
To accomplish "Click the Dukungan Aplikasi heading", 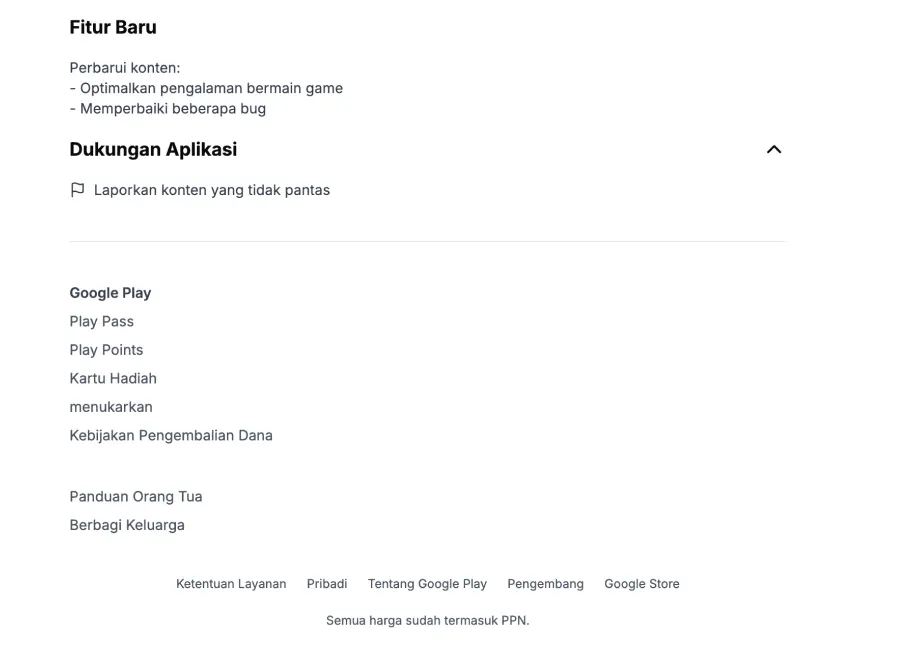I will click(153, 150).
